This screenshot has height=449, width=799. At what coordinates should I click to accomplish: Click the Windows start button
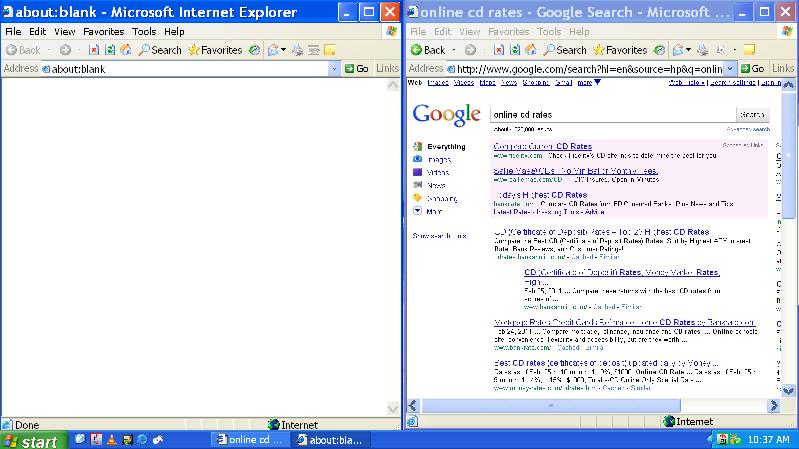(34, 440)
